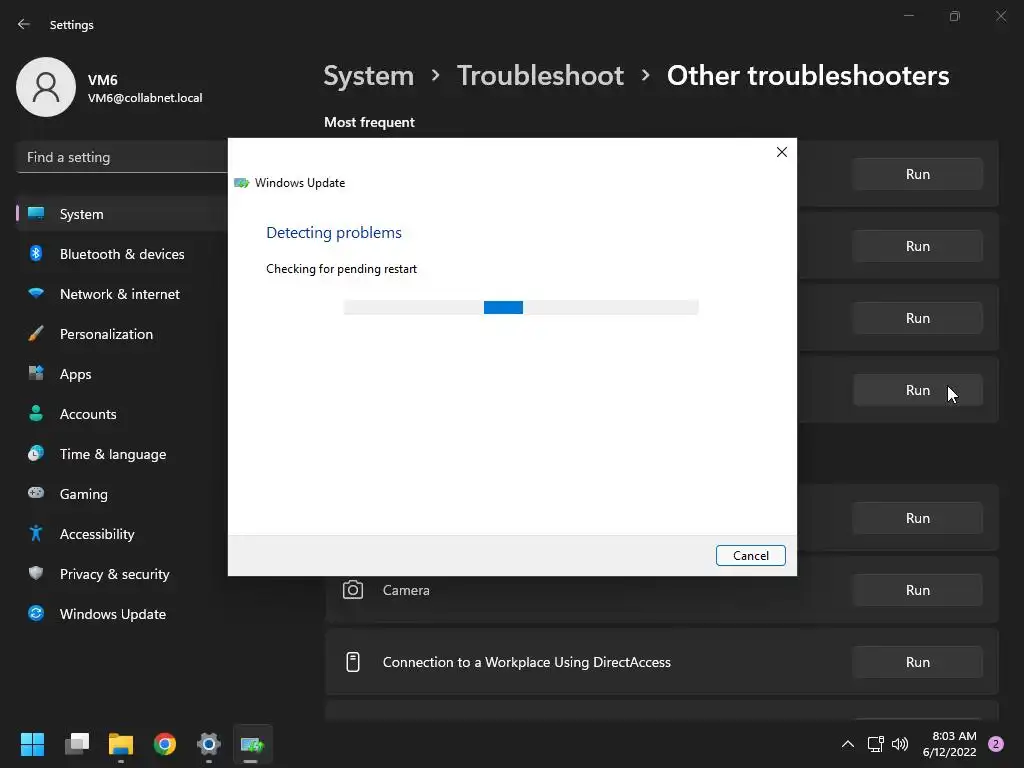Click Connection to a Workplace Using DirectAccess
This screenshot has width=1024, height=768.
pyautogui.click(x=526, y=662)
